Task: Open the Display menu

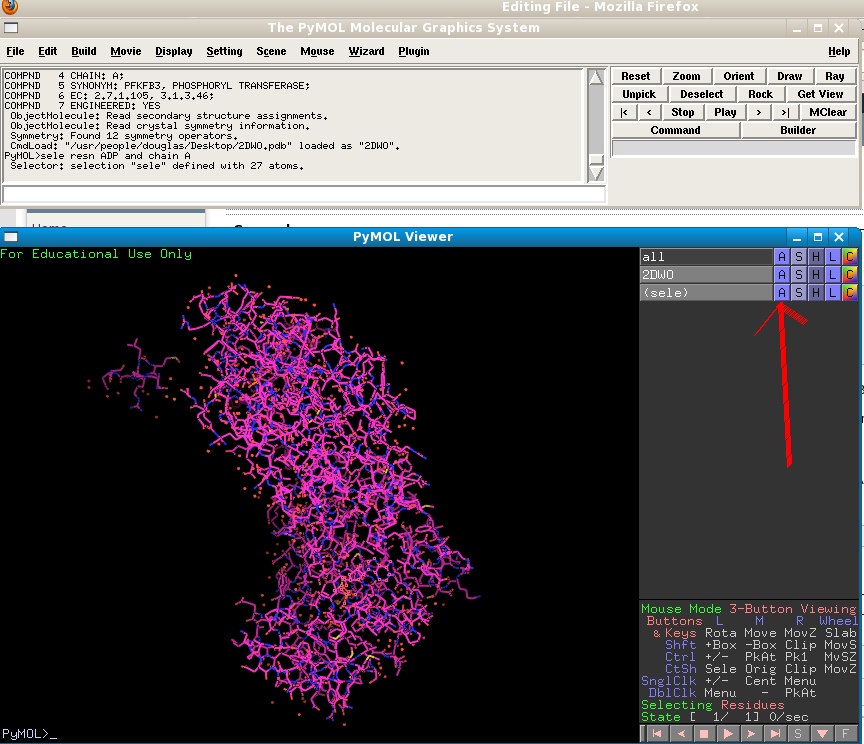Action: (x=174, y=51)
